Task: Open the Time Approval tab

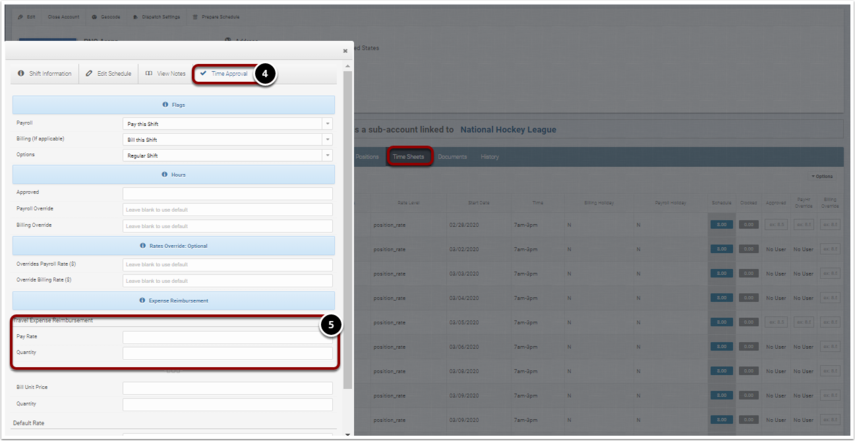Action: tap(224, 74)
